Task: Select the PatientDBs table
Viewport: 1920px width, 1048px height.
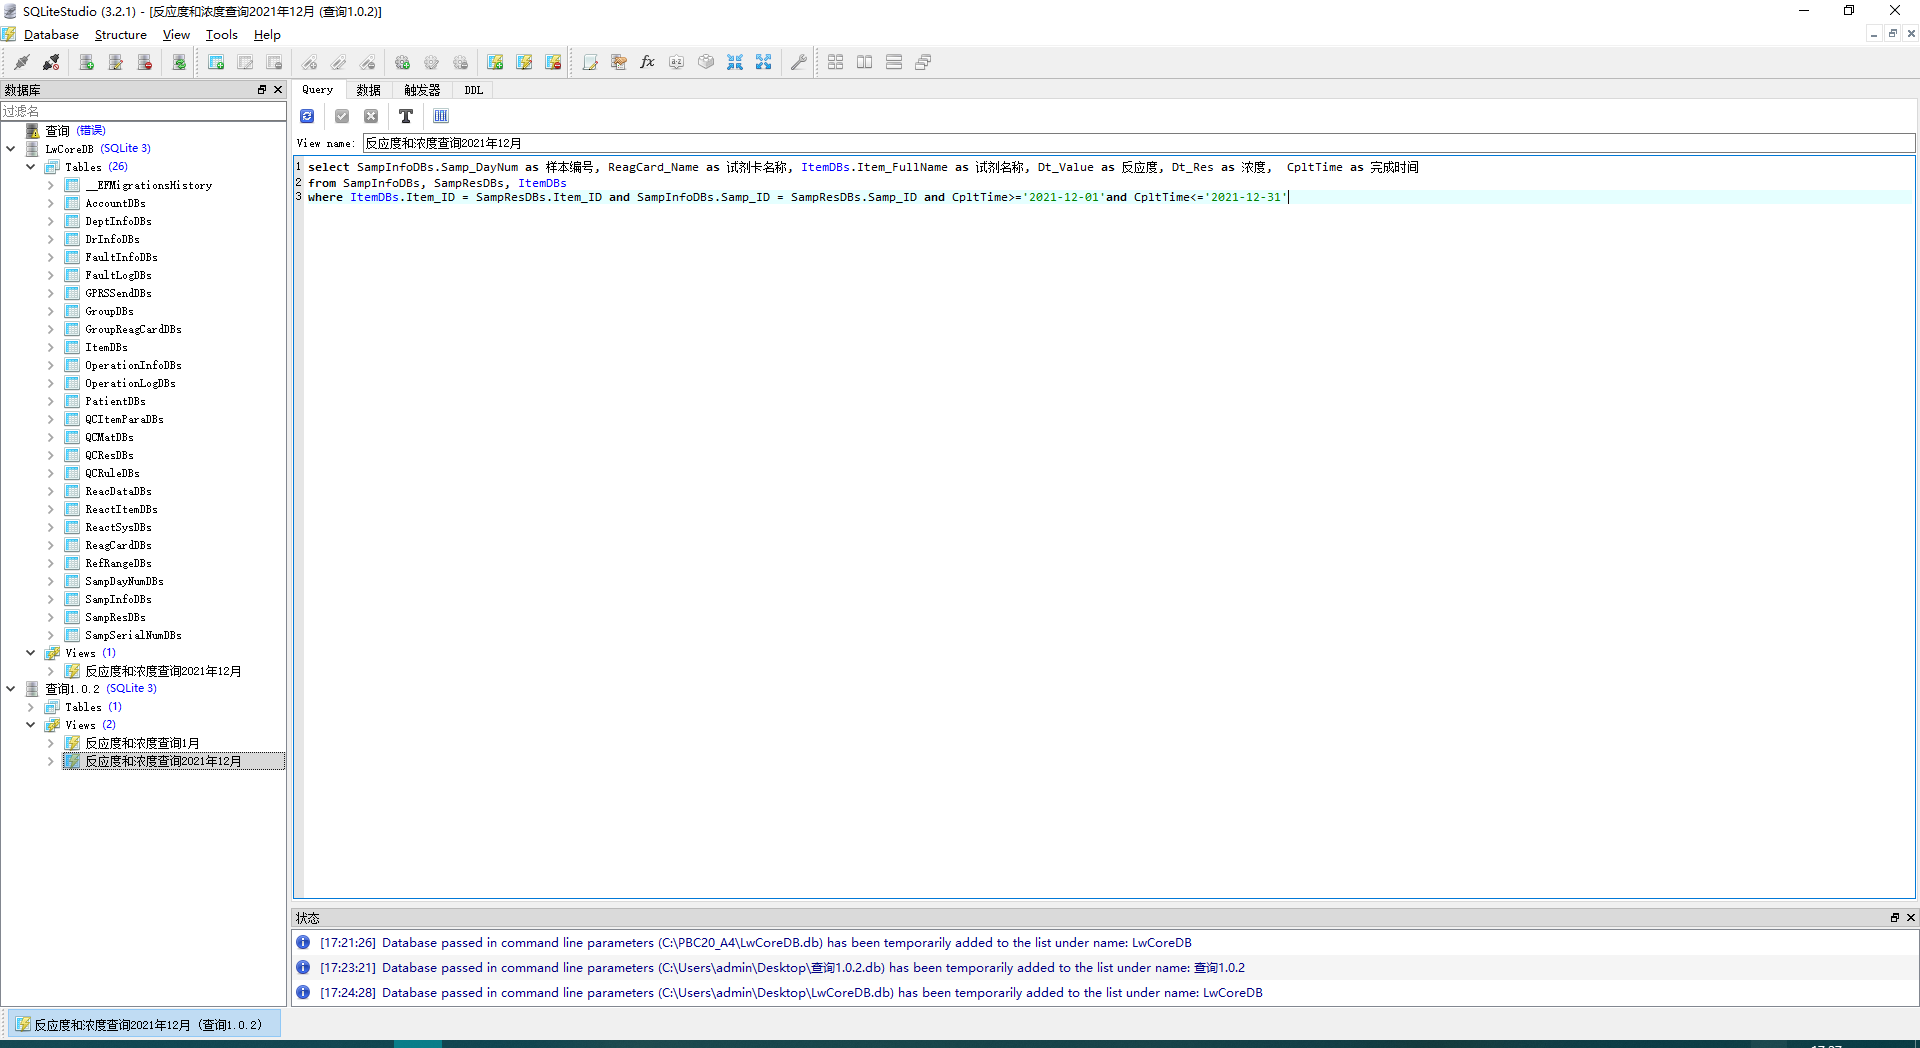Action: [115, 401]
